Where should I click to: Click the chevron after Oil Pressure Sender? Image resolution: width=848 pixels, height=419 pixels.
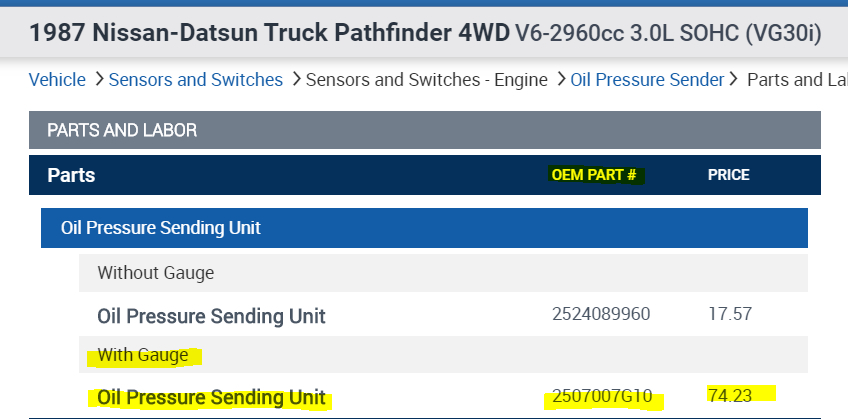[x=735, y=79]
